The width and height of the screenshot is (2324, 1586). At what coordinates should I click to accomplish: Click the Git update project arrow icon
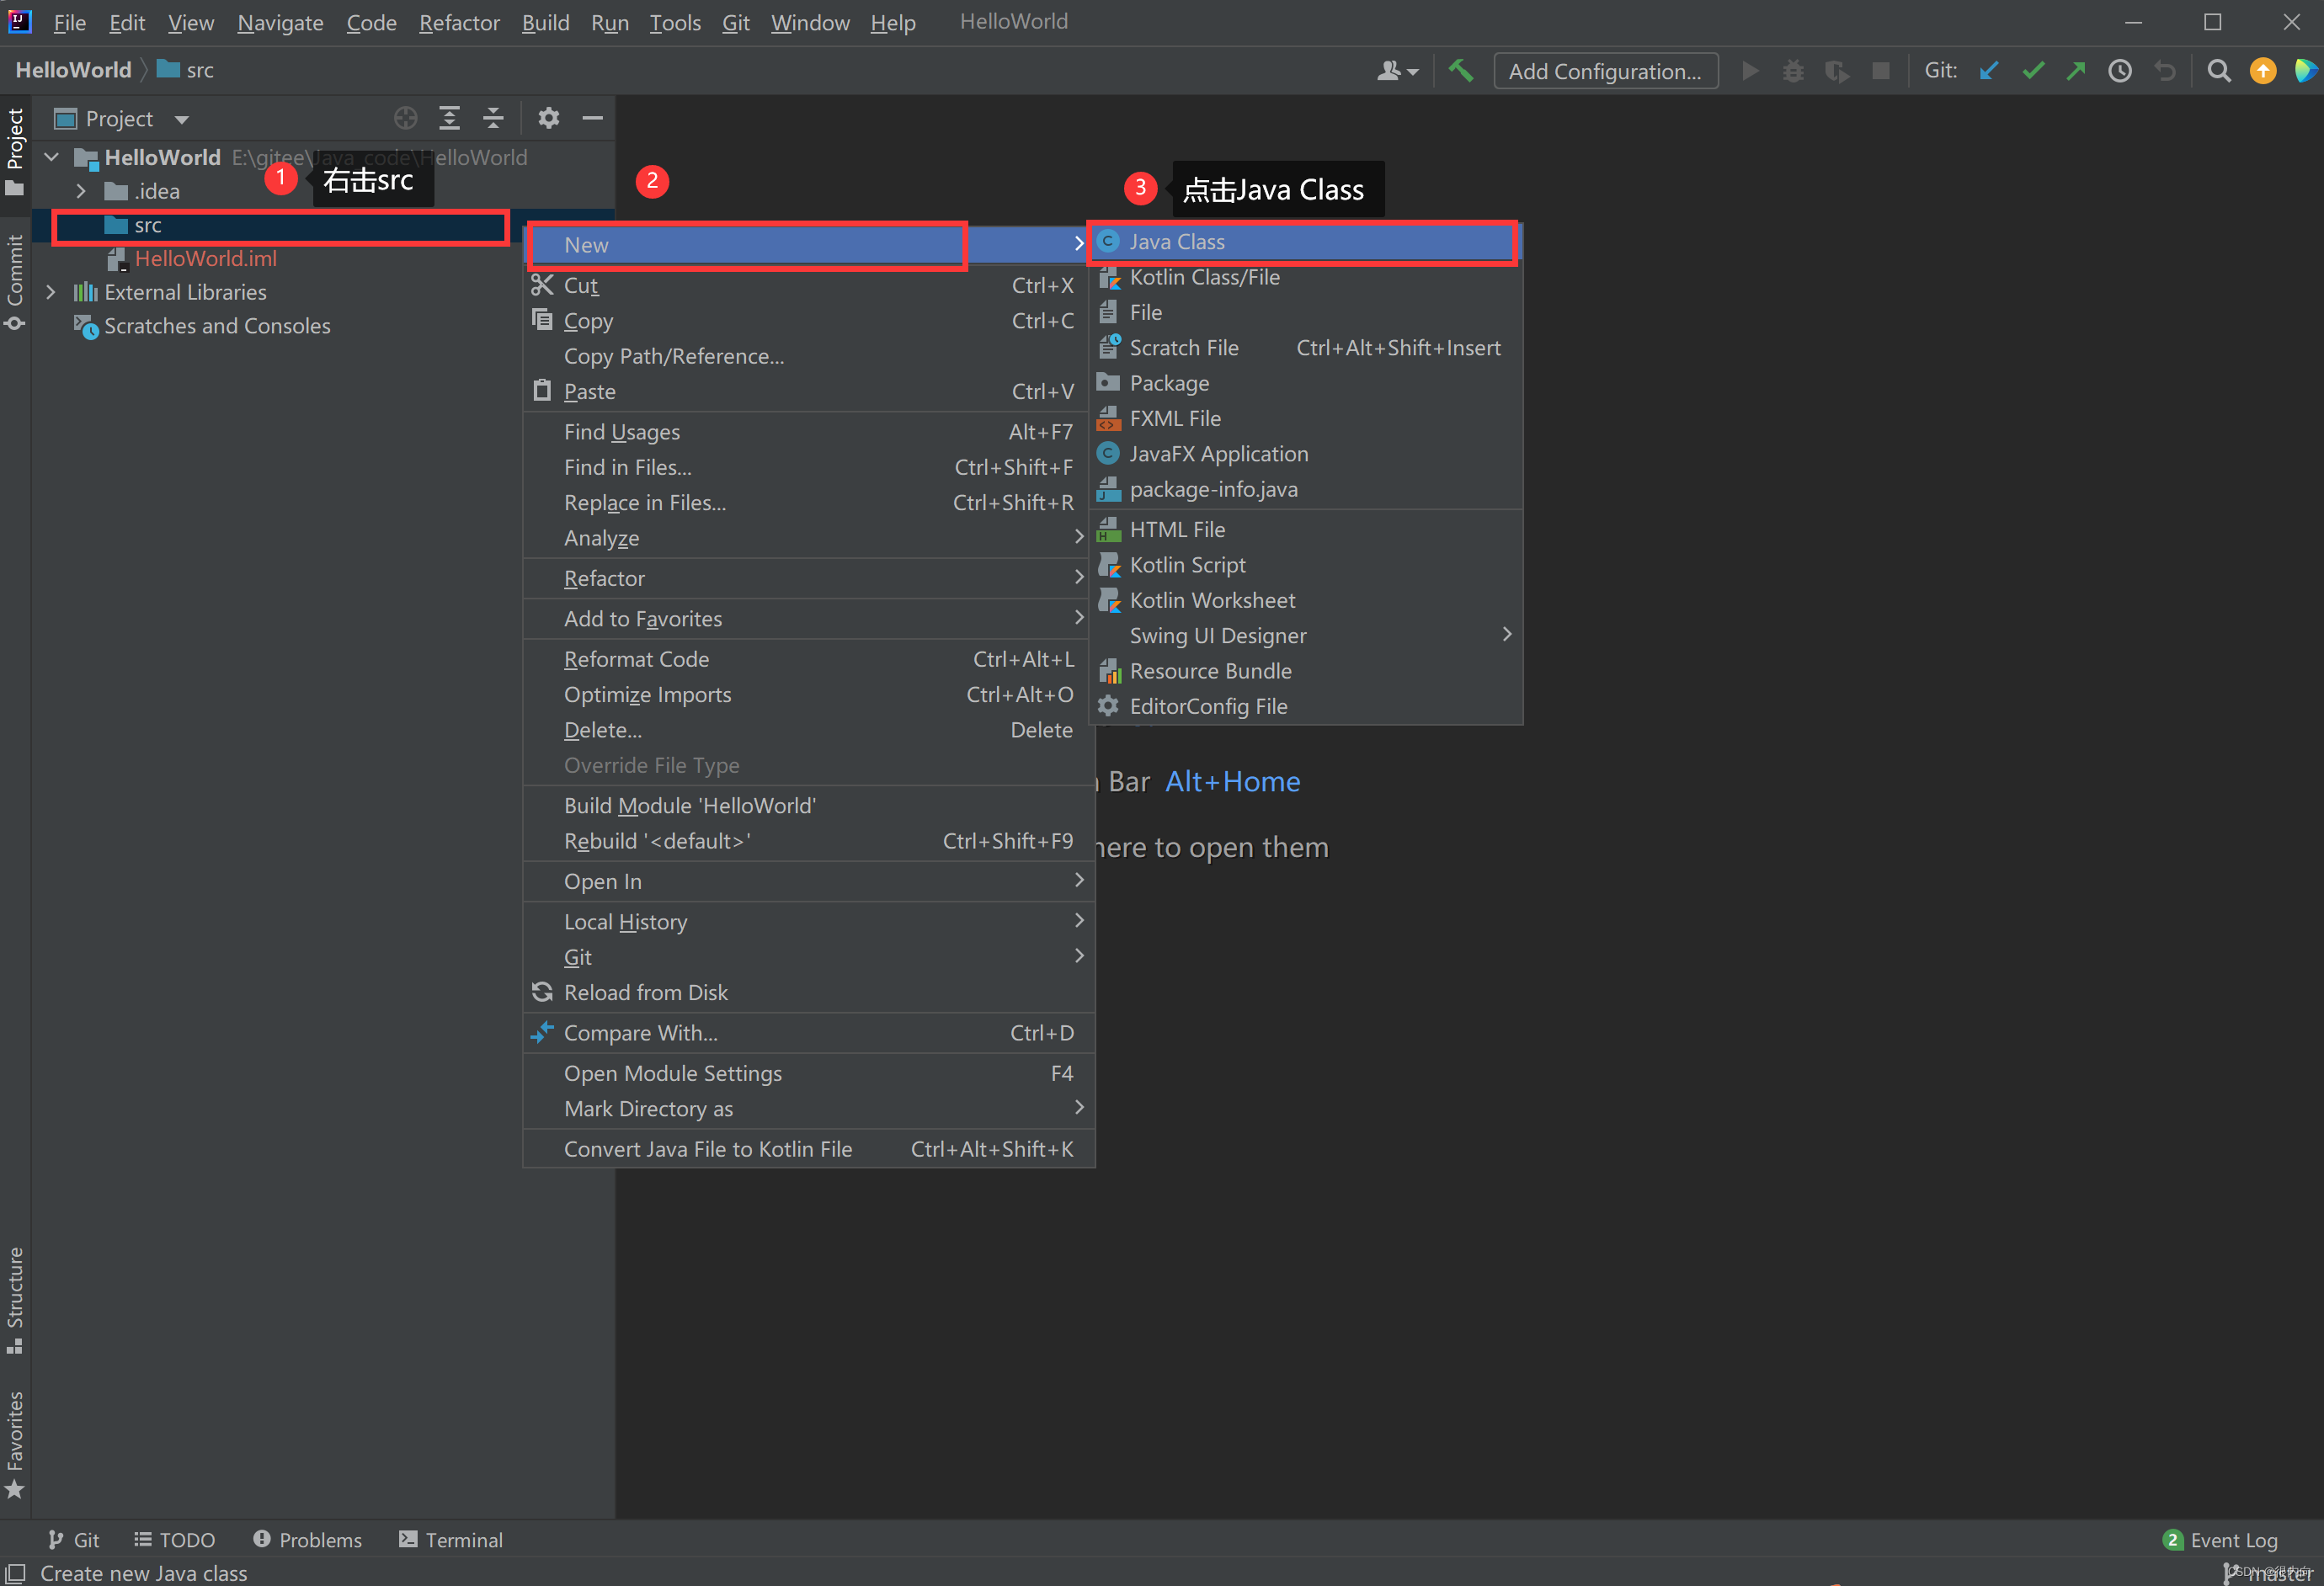[1989, 71]
